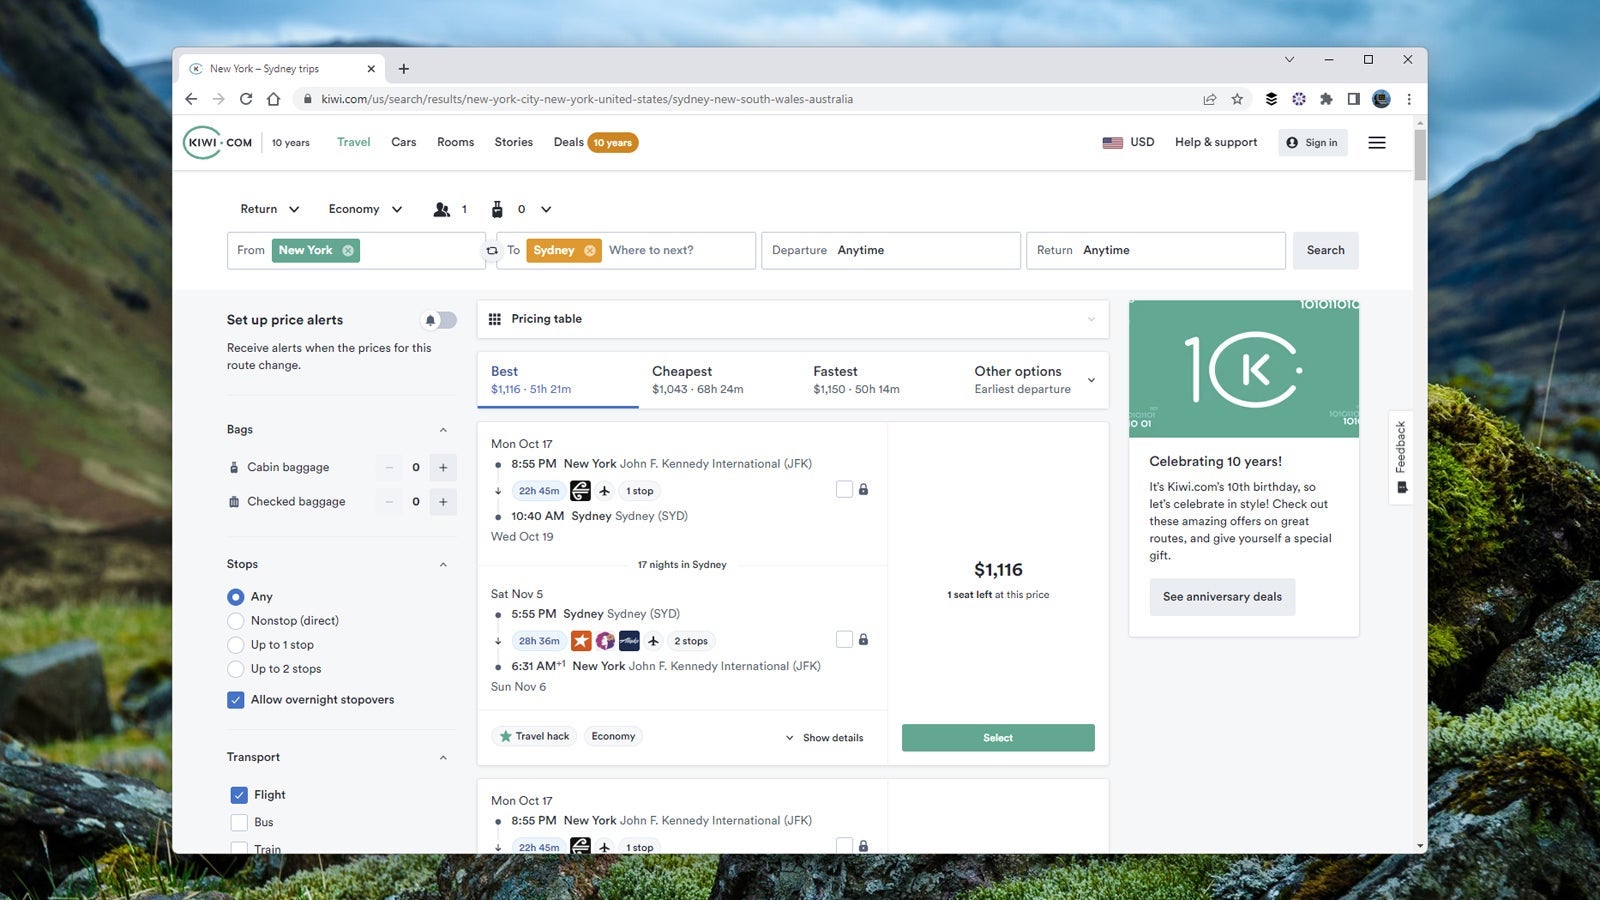Open the Travel nav item
Screen dimensions: 1600x900
pyautogui.click(x=353, y=142)
